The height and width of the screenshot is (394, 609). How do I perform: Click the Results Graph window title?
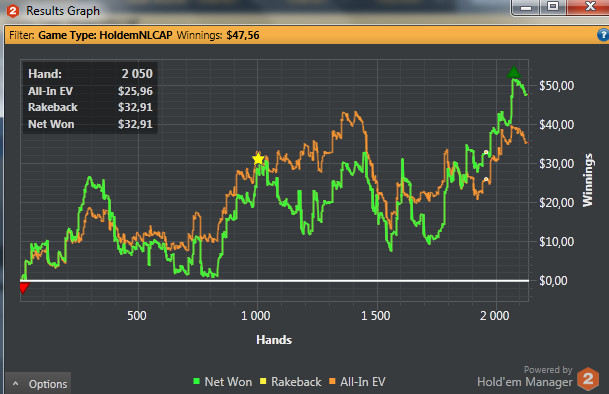coord(63,11)
